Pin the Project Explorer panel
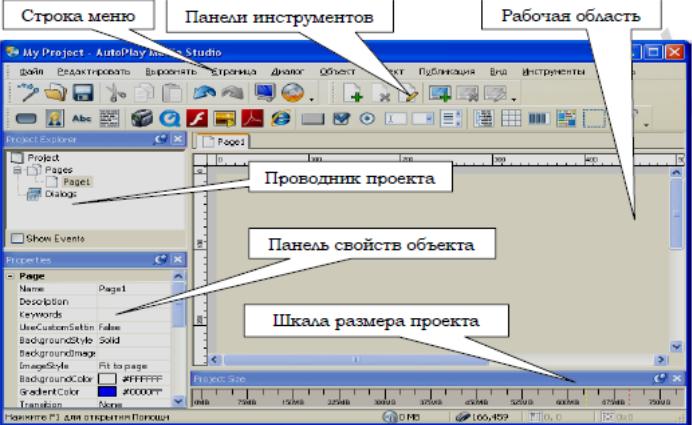This screenshot has width=692, height=425. tap(161, 139)
